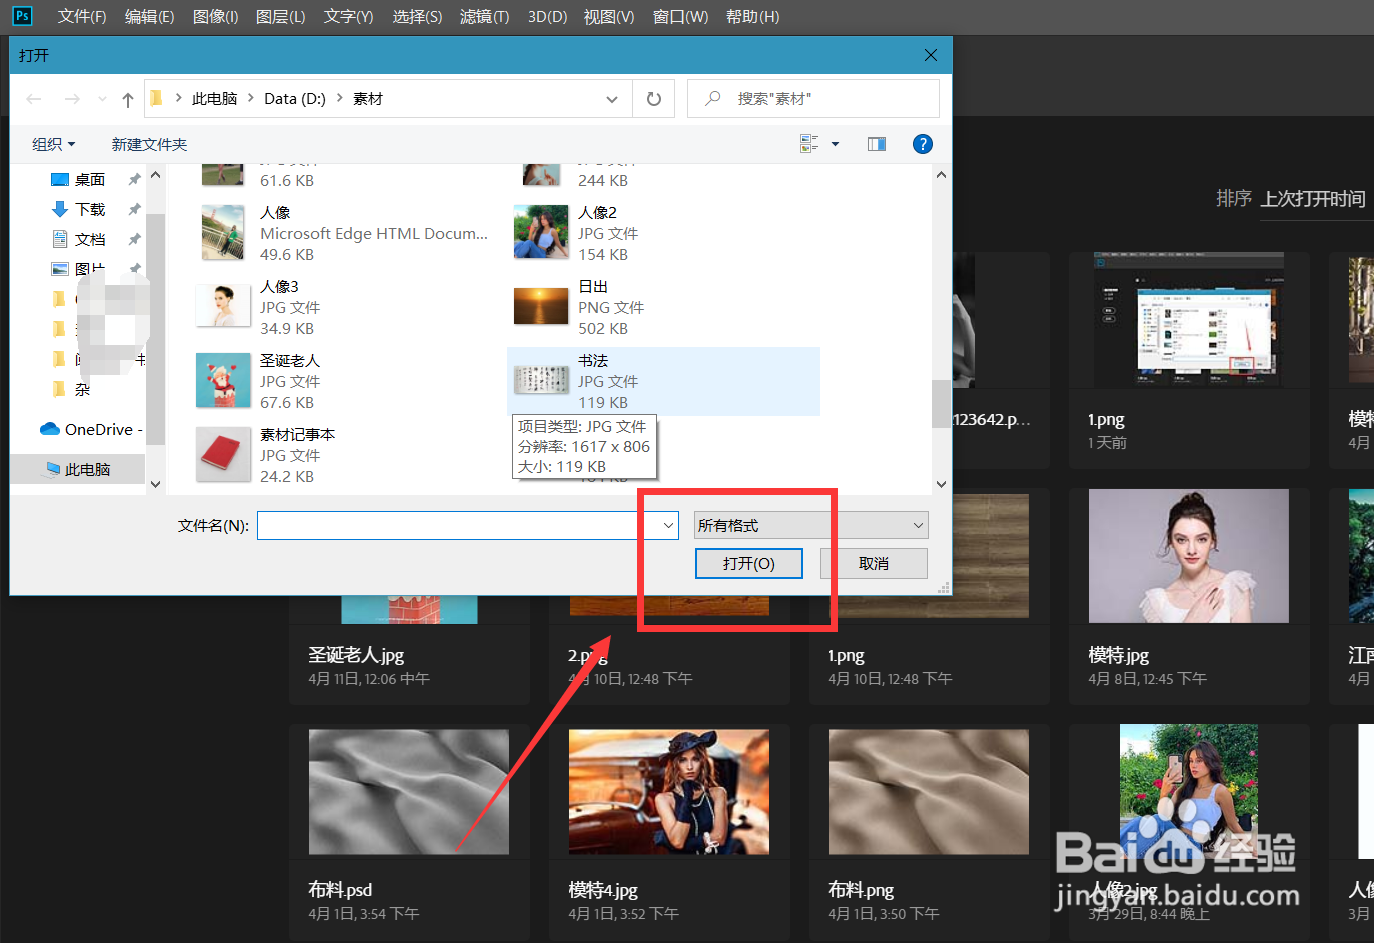Click the 新建文件夹 button
This screenshot has width=1374, height=943.
pos(149,144)
